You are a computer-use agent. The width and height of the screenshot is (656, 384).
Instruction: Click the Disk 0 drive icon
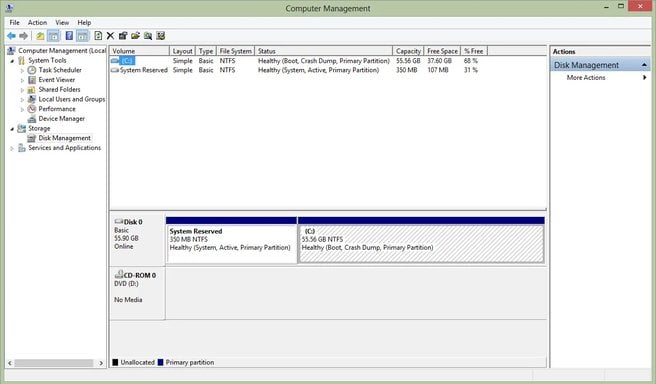119,221
